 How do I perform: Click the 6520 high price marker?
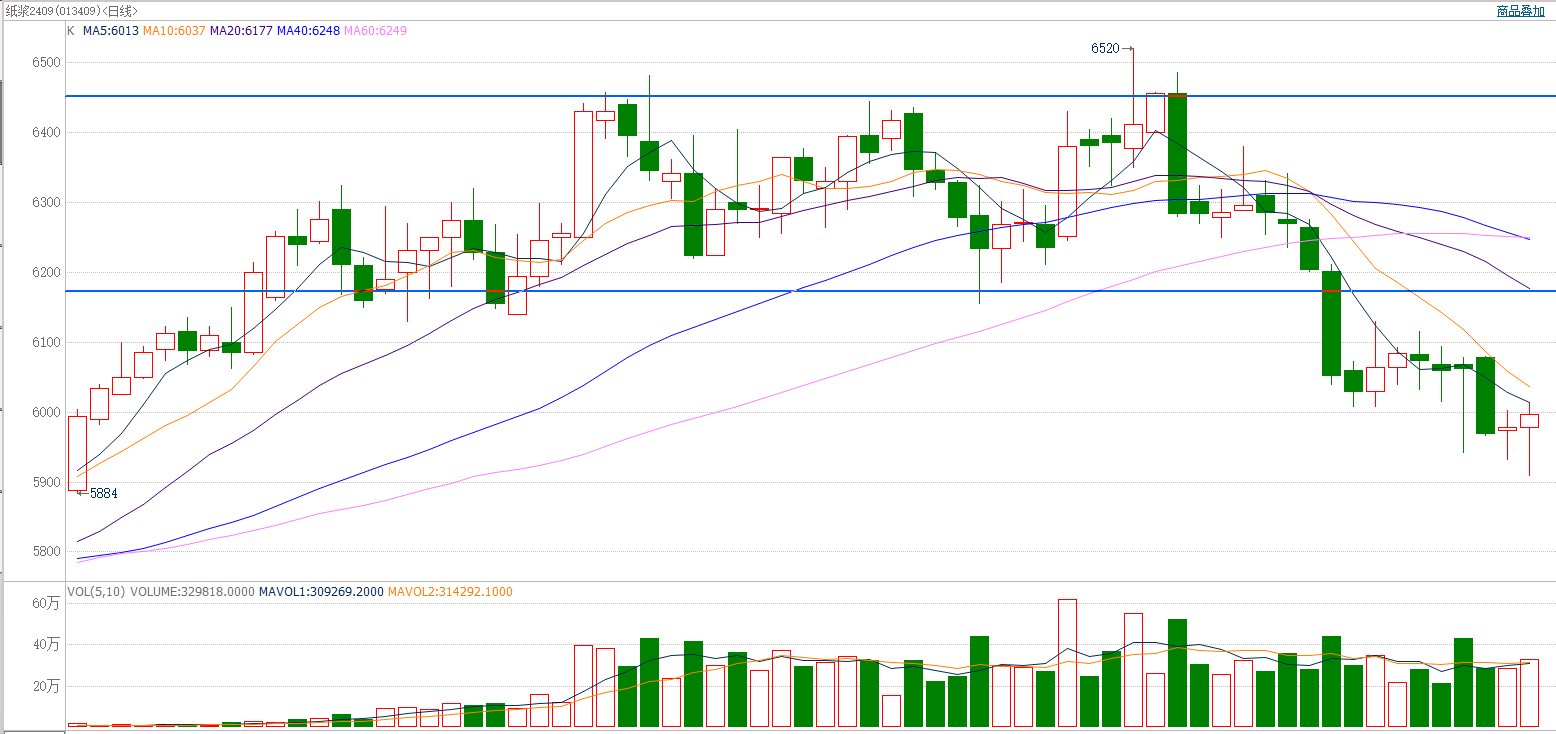click(x=1105, y=48)
